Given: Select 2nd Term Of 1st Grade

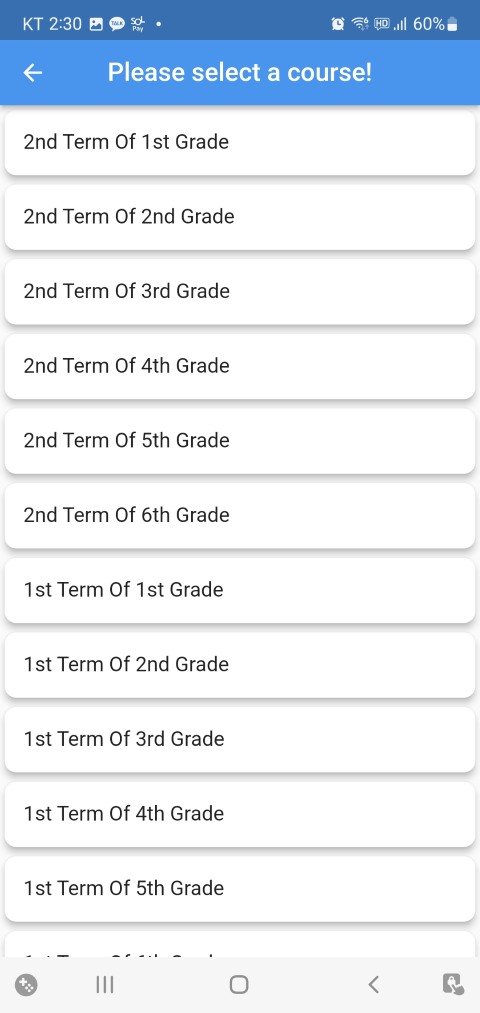Looking at the screenshot, I should [x=240, y=142].
